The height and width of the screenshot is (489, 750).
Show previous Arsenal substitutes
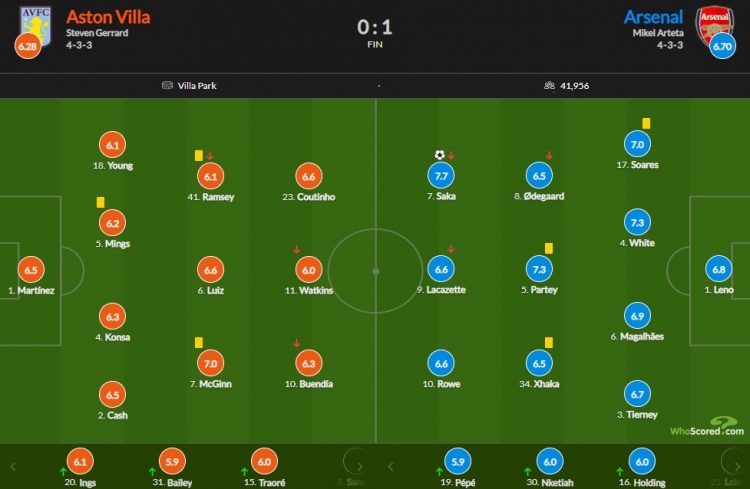click(390, 466)
